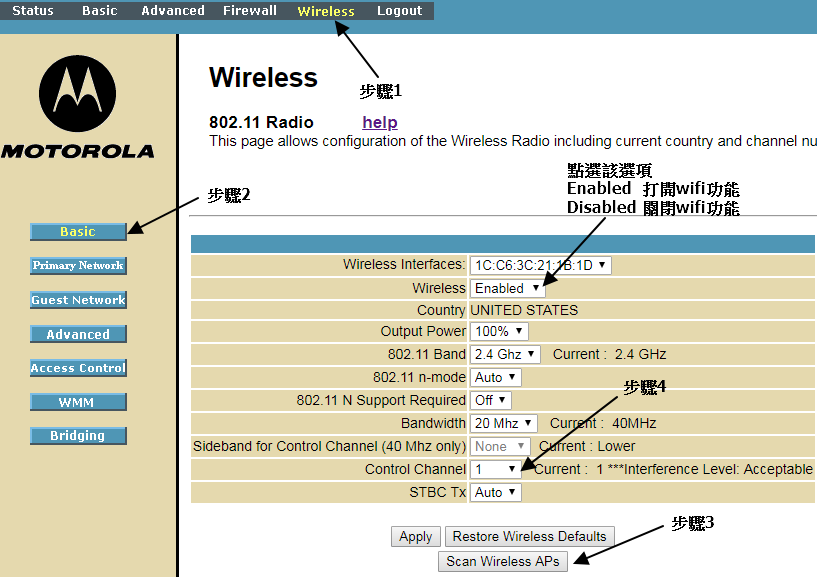
Task: Click the Motorola logo icon
Action: (77, 94)
